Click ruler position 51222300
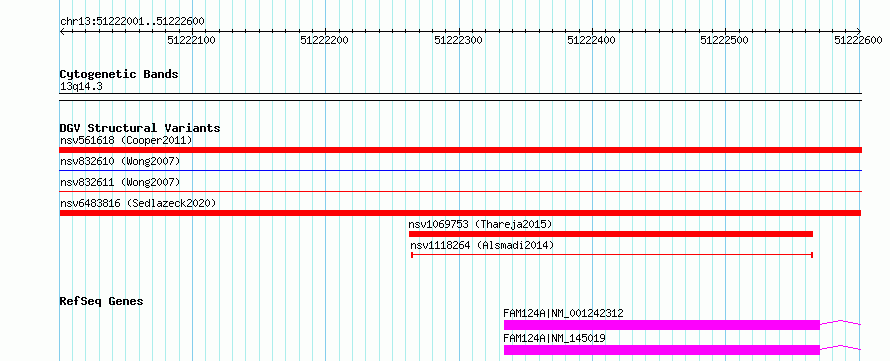Image resolution: width=890 pixels, height=361 pixels. point(458,40)
